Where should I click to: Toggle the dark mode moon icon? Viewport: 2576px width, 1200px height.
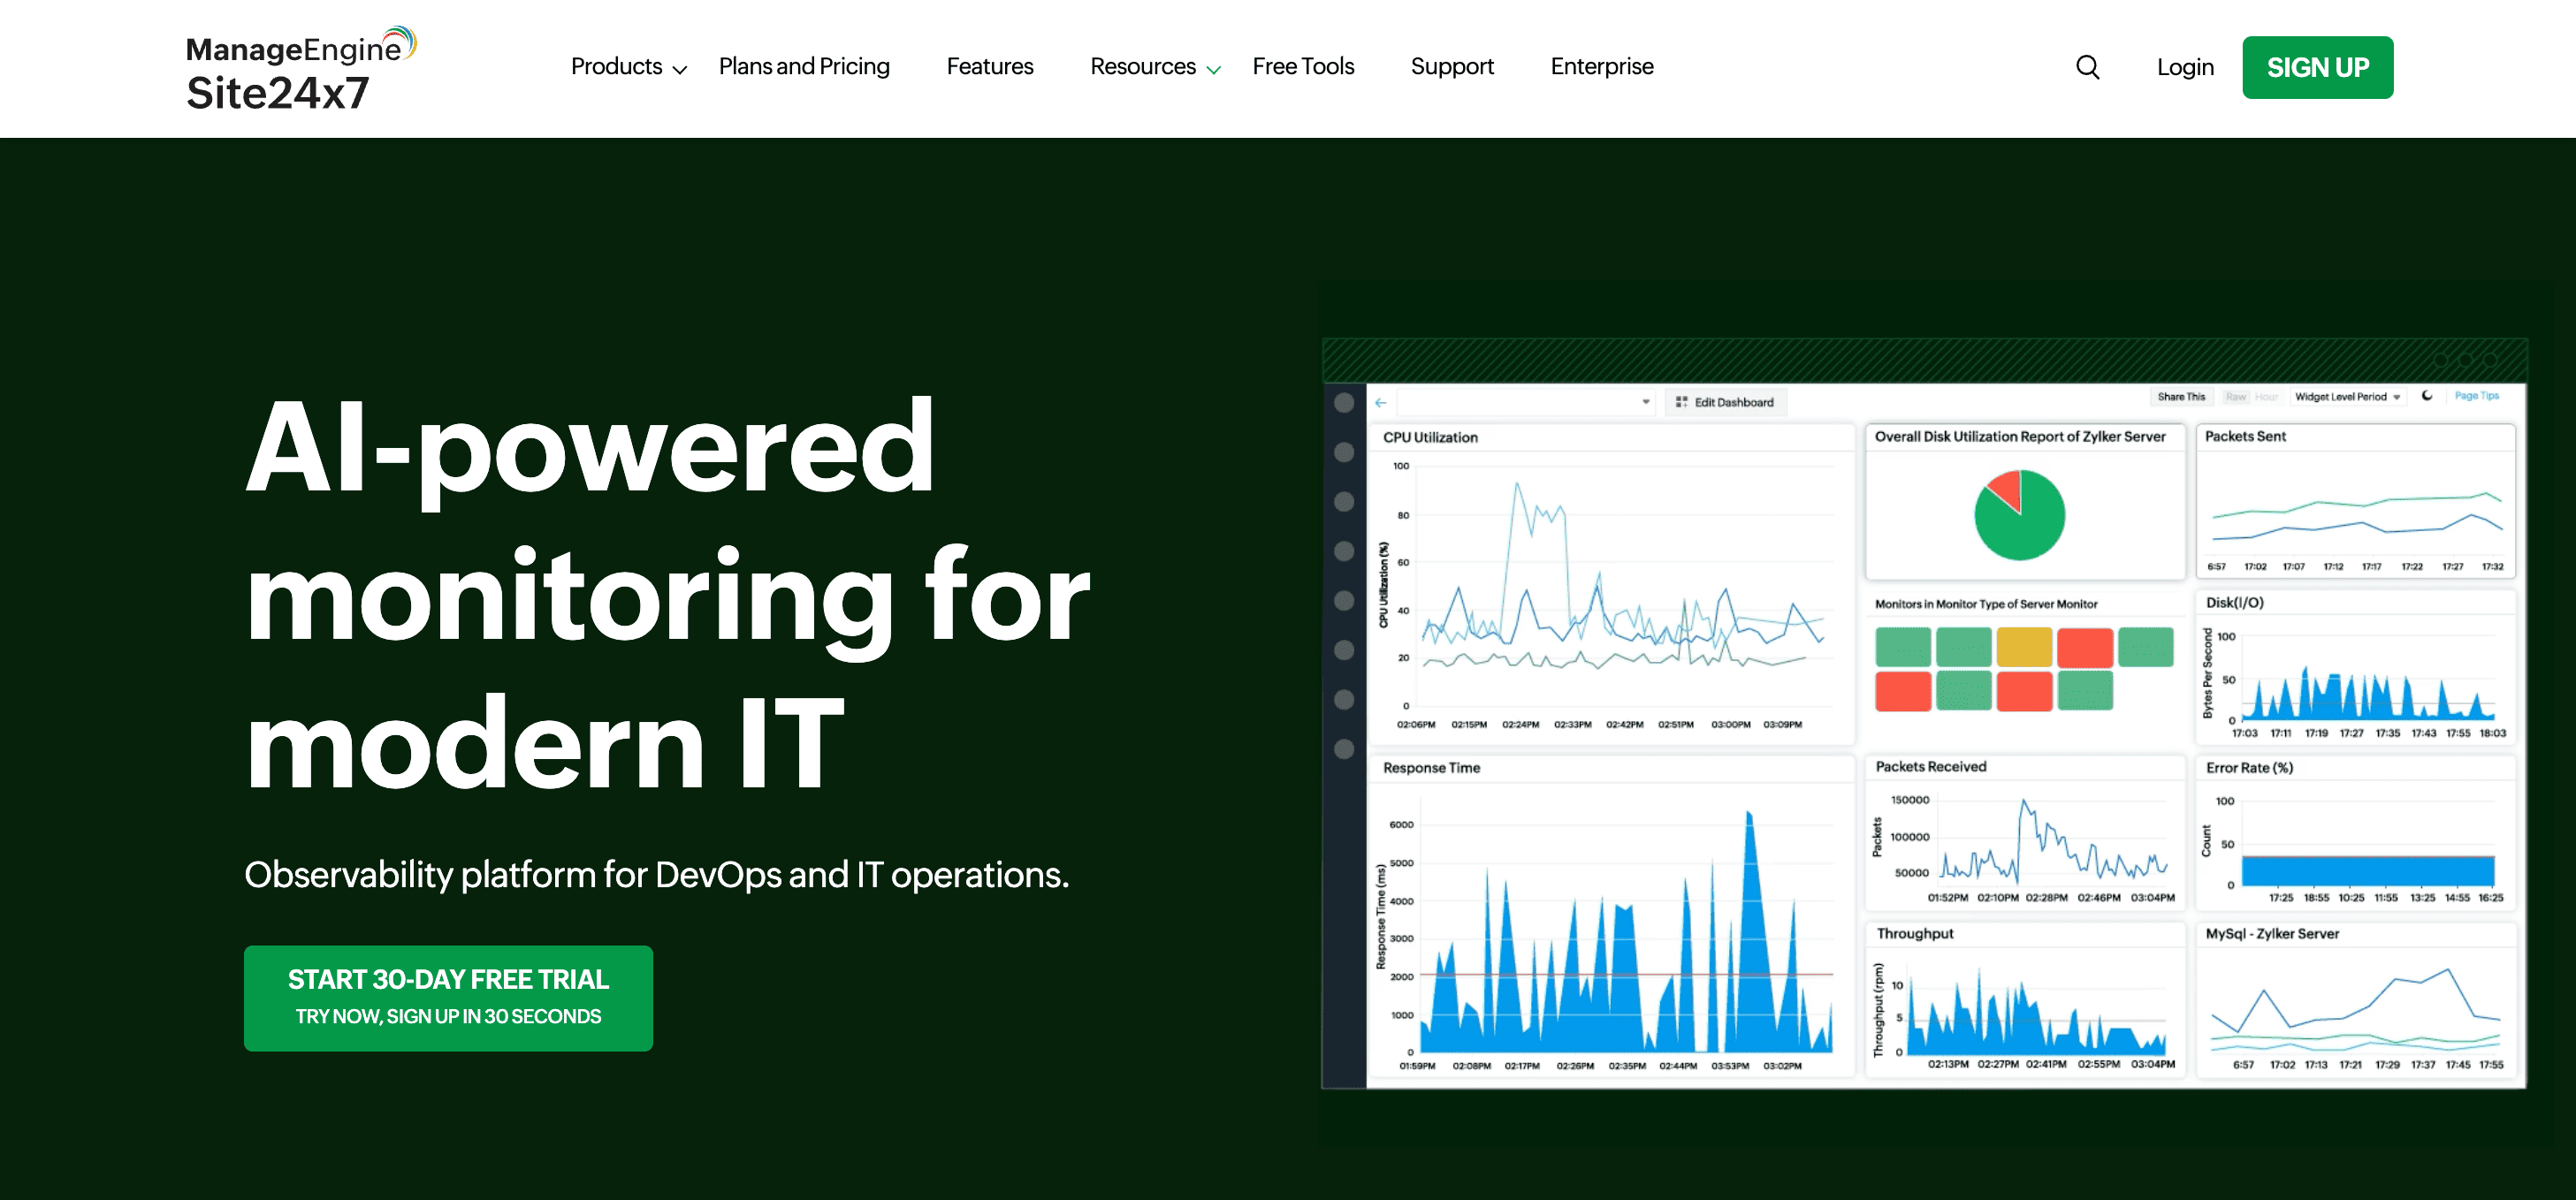tap(2427, 396)
